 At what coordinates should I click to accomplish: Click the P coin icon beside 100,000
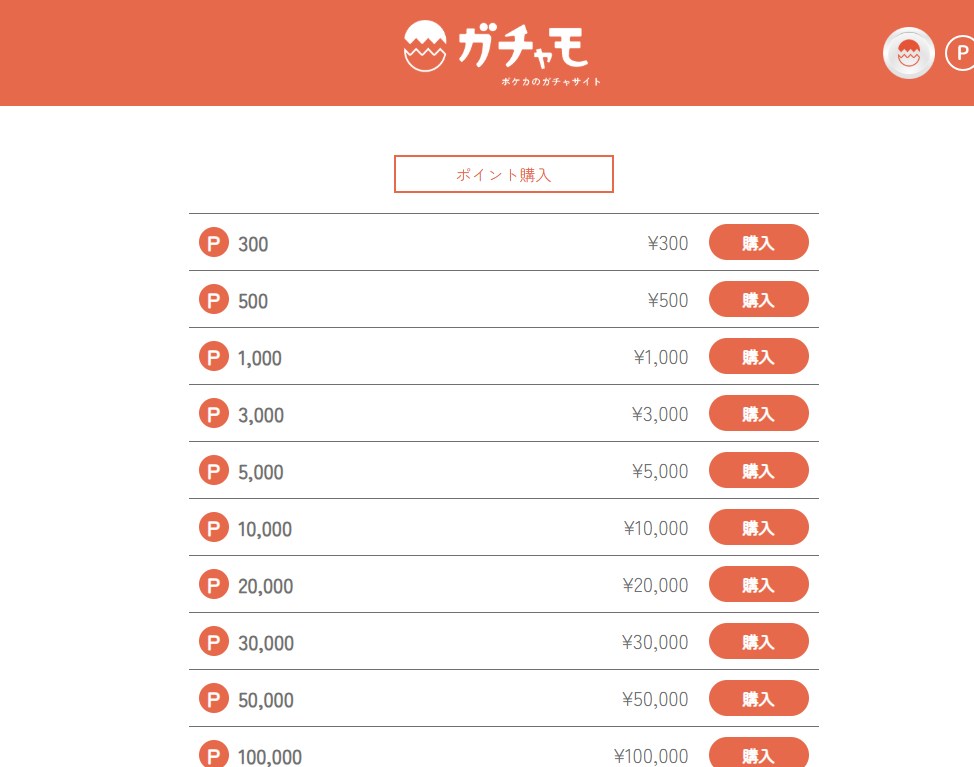tap(214, 754)
